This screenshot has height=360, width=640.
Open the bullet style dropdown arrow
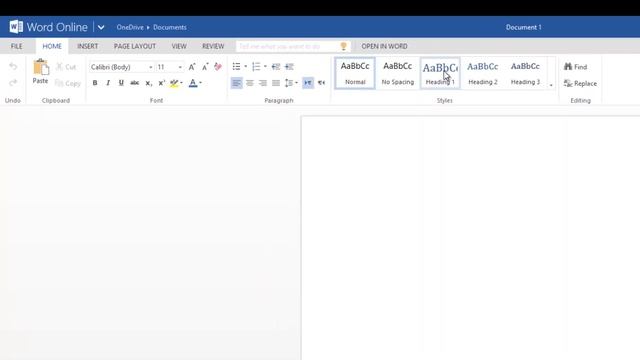tap(245, 67)
